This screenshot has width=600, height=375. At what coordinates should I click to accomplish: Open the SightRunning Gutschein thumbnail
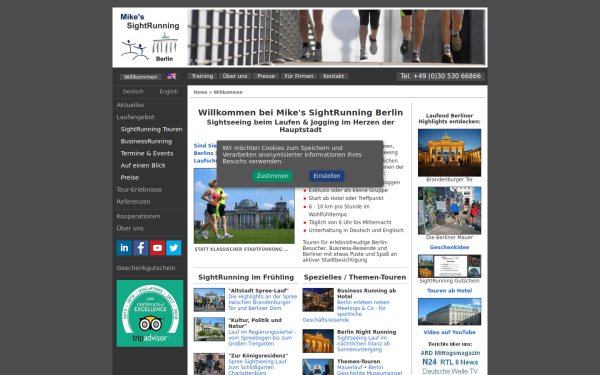tap(449, 266)
